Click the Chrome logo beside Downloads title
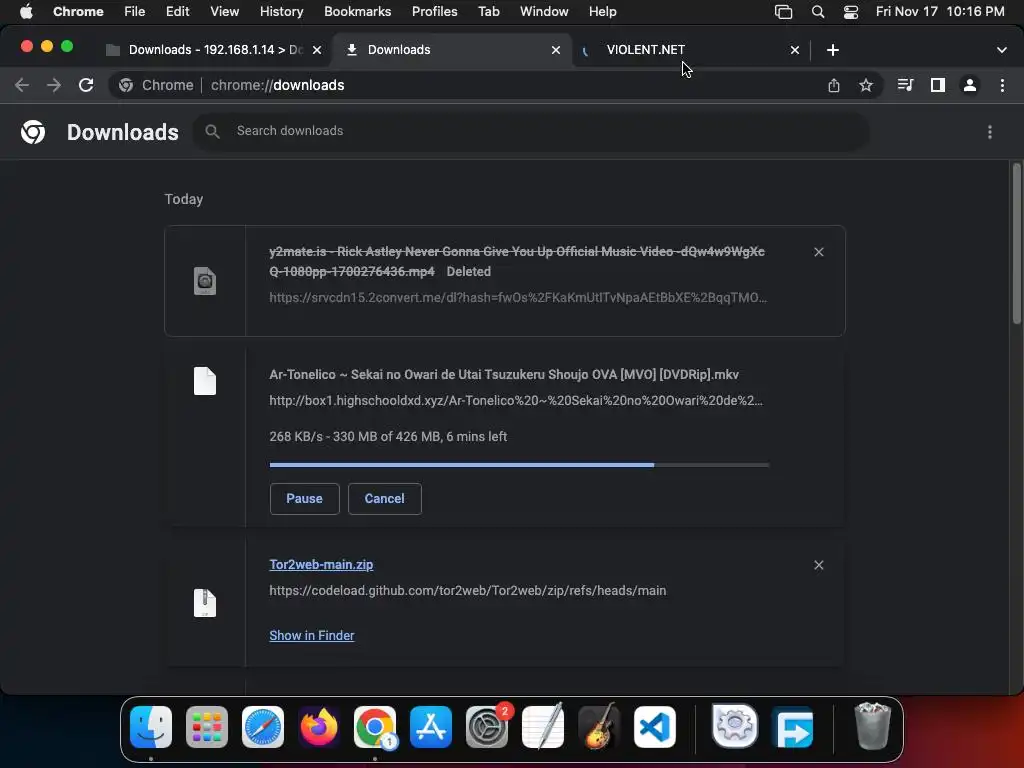This screenshot has width=1024, height=768. [33, 132]
